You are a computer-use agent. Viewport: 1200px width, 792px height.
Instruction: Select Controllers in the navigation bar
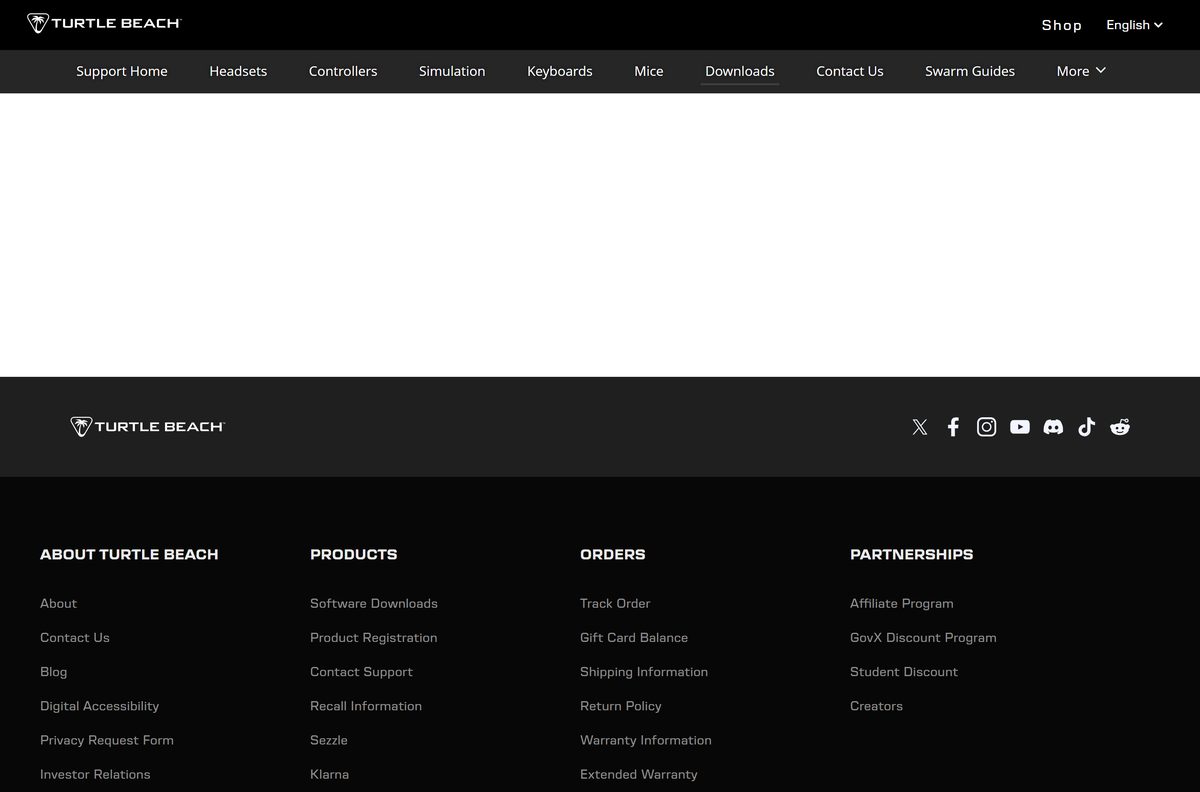point(343,71)
